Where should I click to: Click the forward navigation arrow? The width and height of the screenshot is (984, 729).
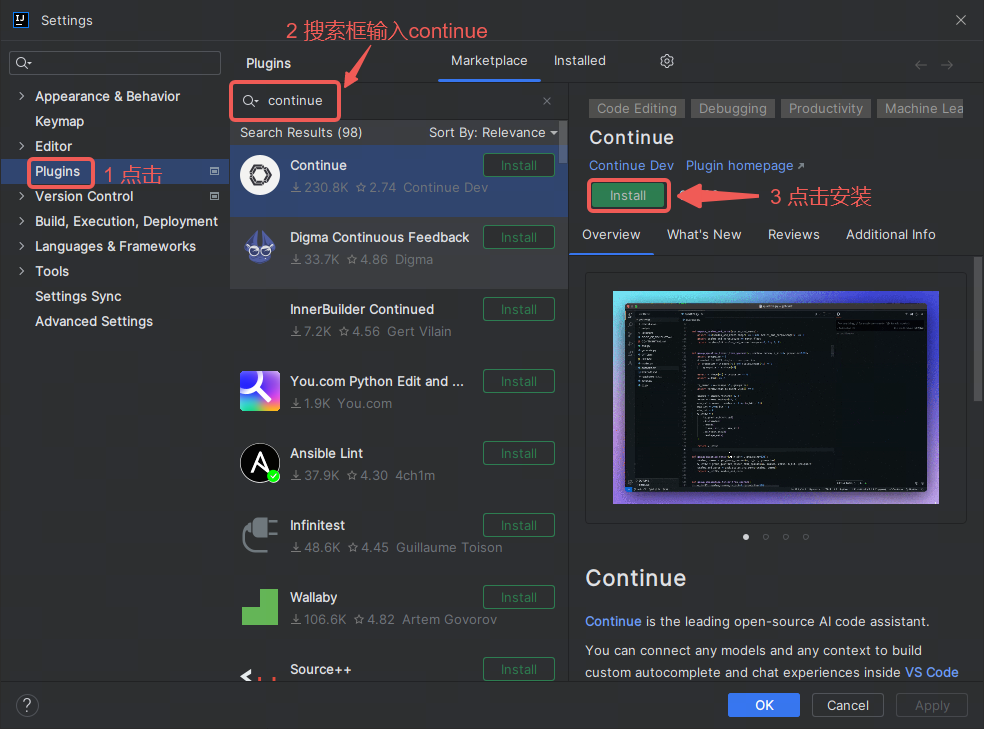(x=947, y=65)
